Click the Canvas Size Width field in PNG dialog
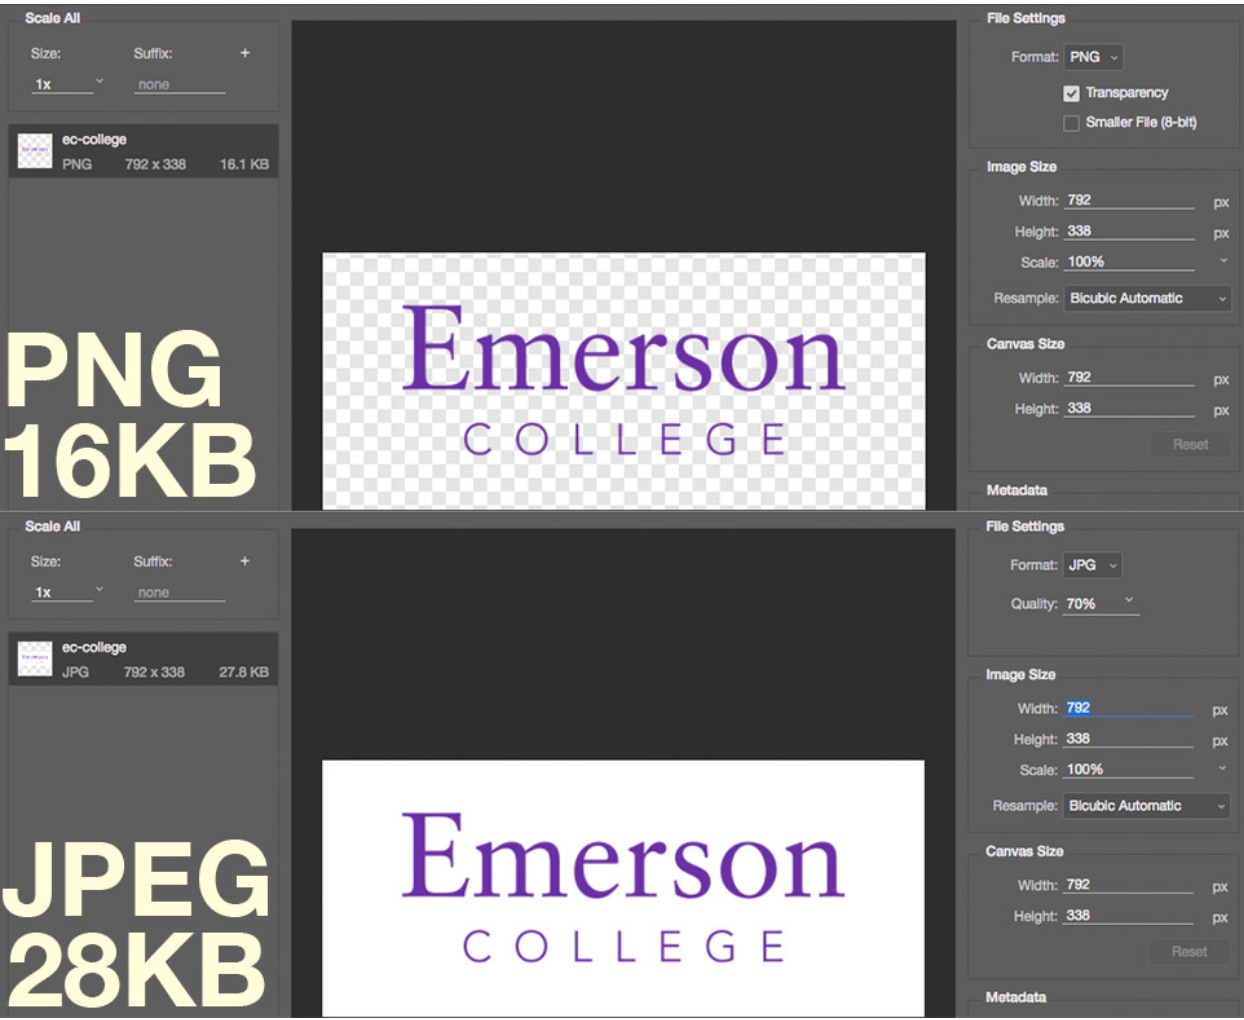 pos(1129,378)
